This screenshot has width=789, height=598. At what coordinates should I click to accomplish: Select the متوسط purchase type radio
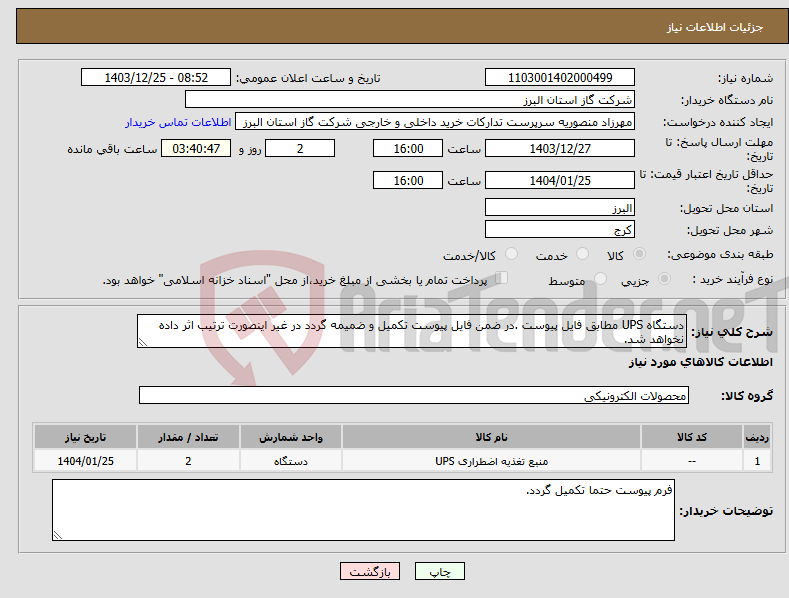tap(600, 278)
